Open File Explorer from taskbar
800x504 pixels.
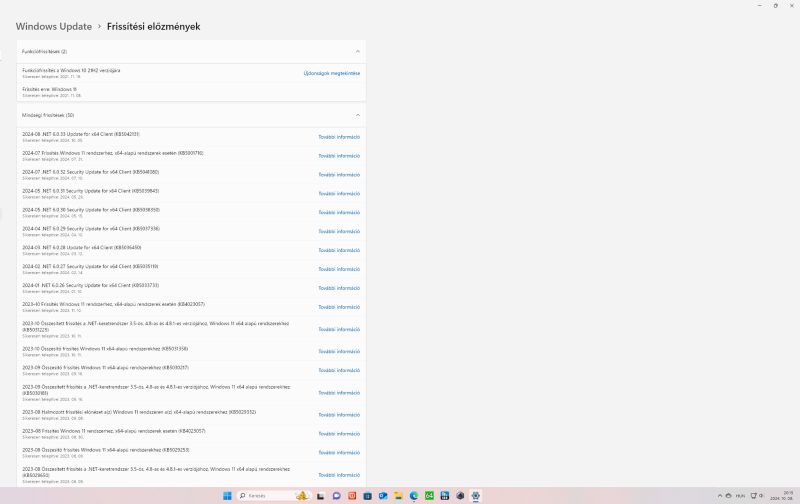tap(398, 496)
